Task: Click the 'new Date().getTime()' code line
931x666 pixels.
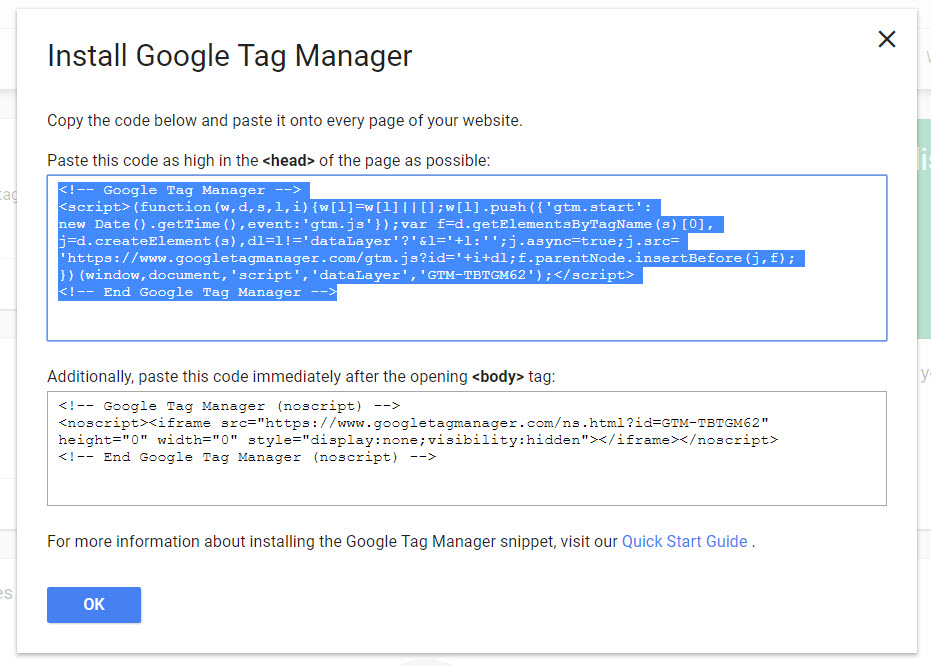Action: (390, 224)
